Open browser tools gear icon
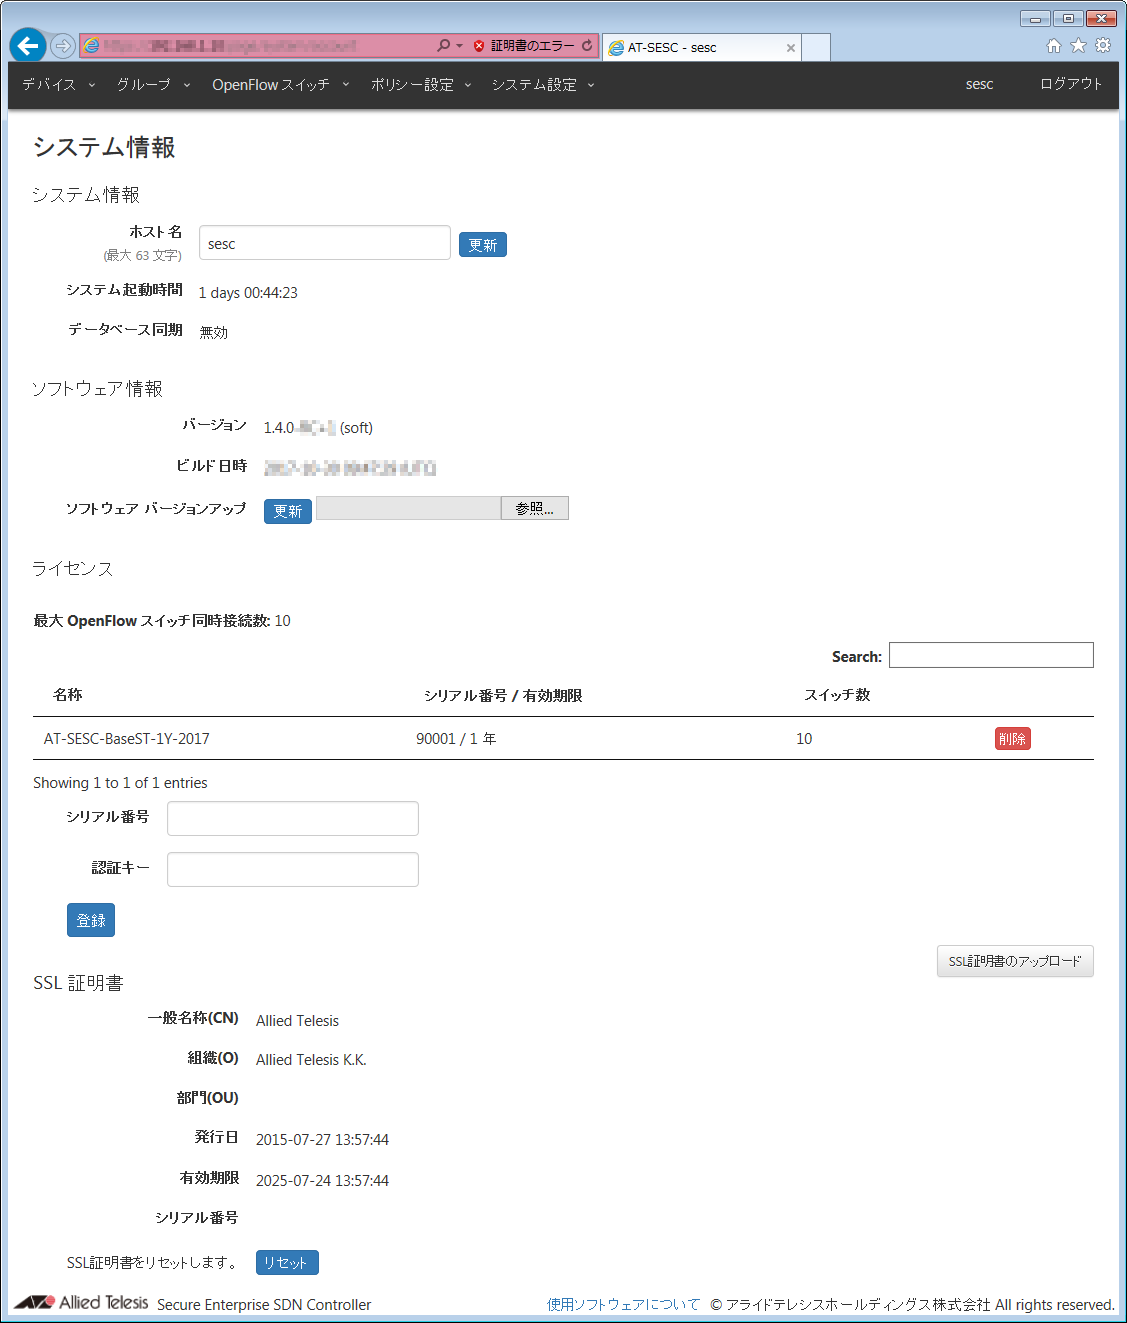This screenshot has height=1323, width=1127. 1103,45
